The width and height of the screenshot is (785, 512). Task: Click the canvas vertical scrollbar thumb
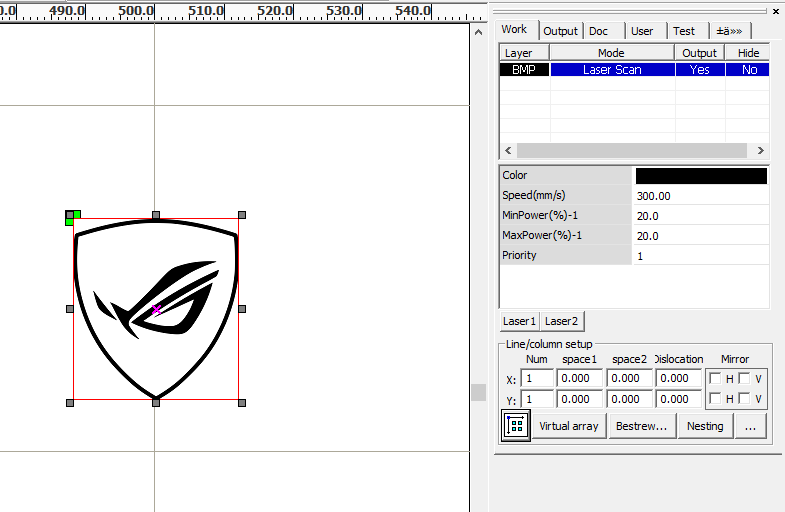tap(479, 392)
